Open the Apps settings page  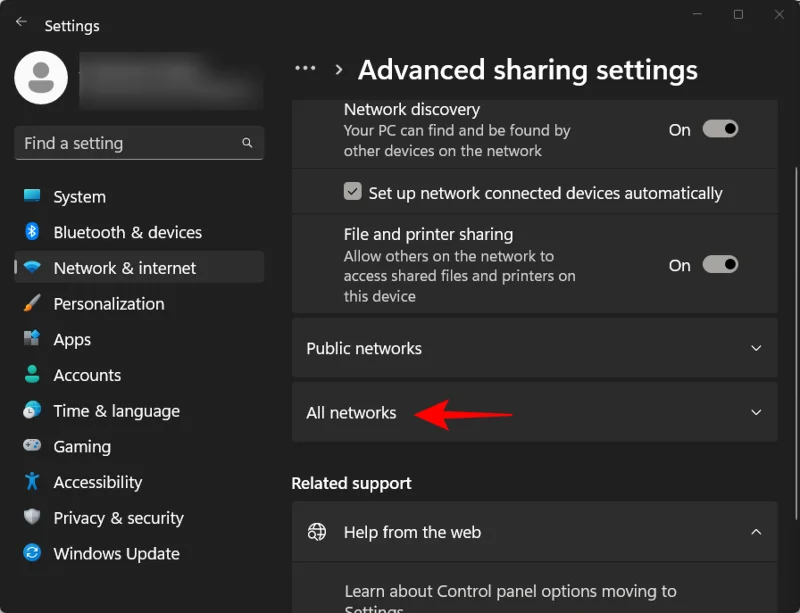pyautogui.click(x=139, y=339)
